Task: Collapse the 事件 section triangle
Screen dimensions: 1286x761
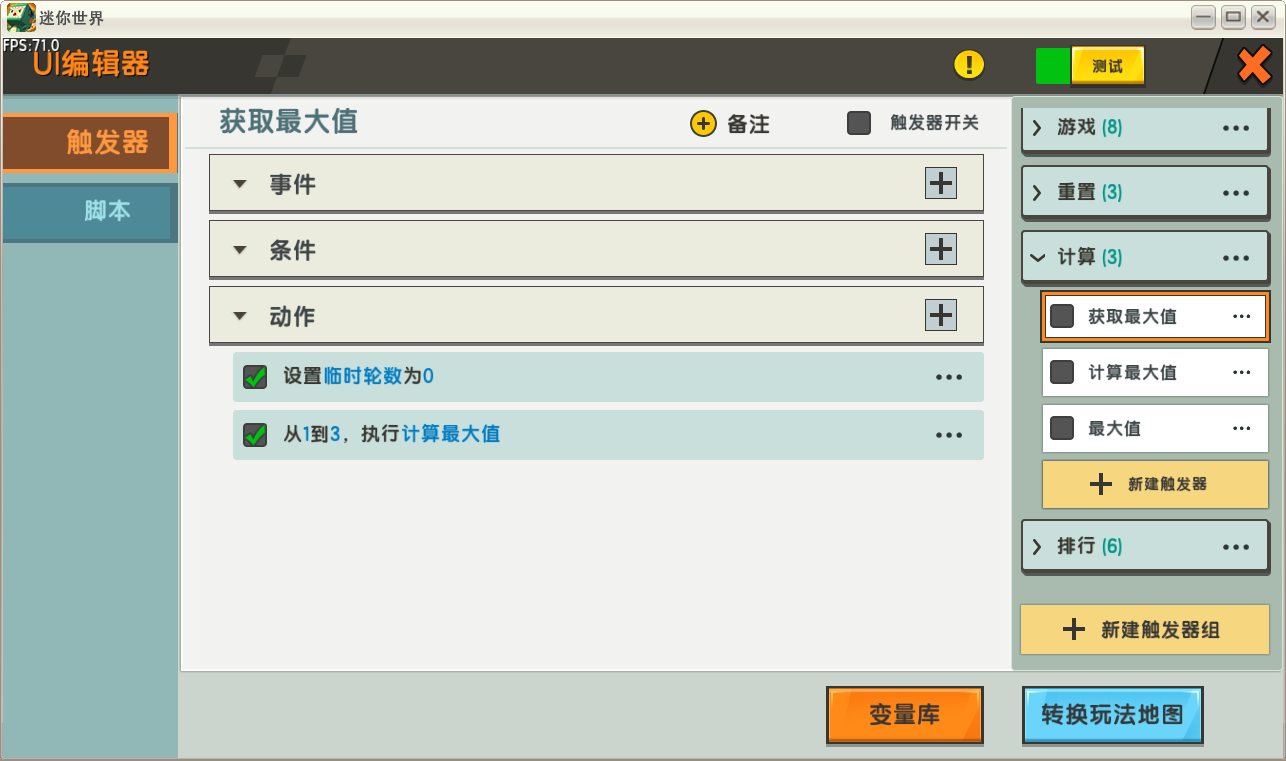Action: point(239,184)
